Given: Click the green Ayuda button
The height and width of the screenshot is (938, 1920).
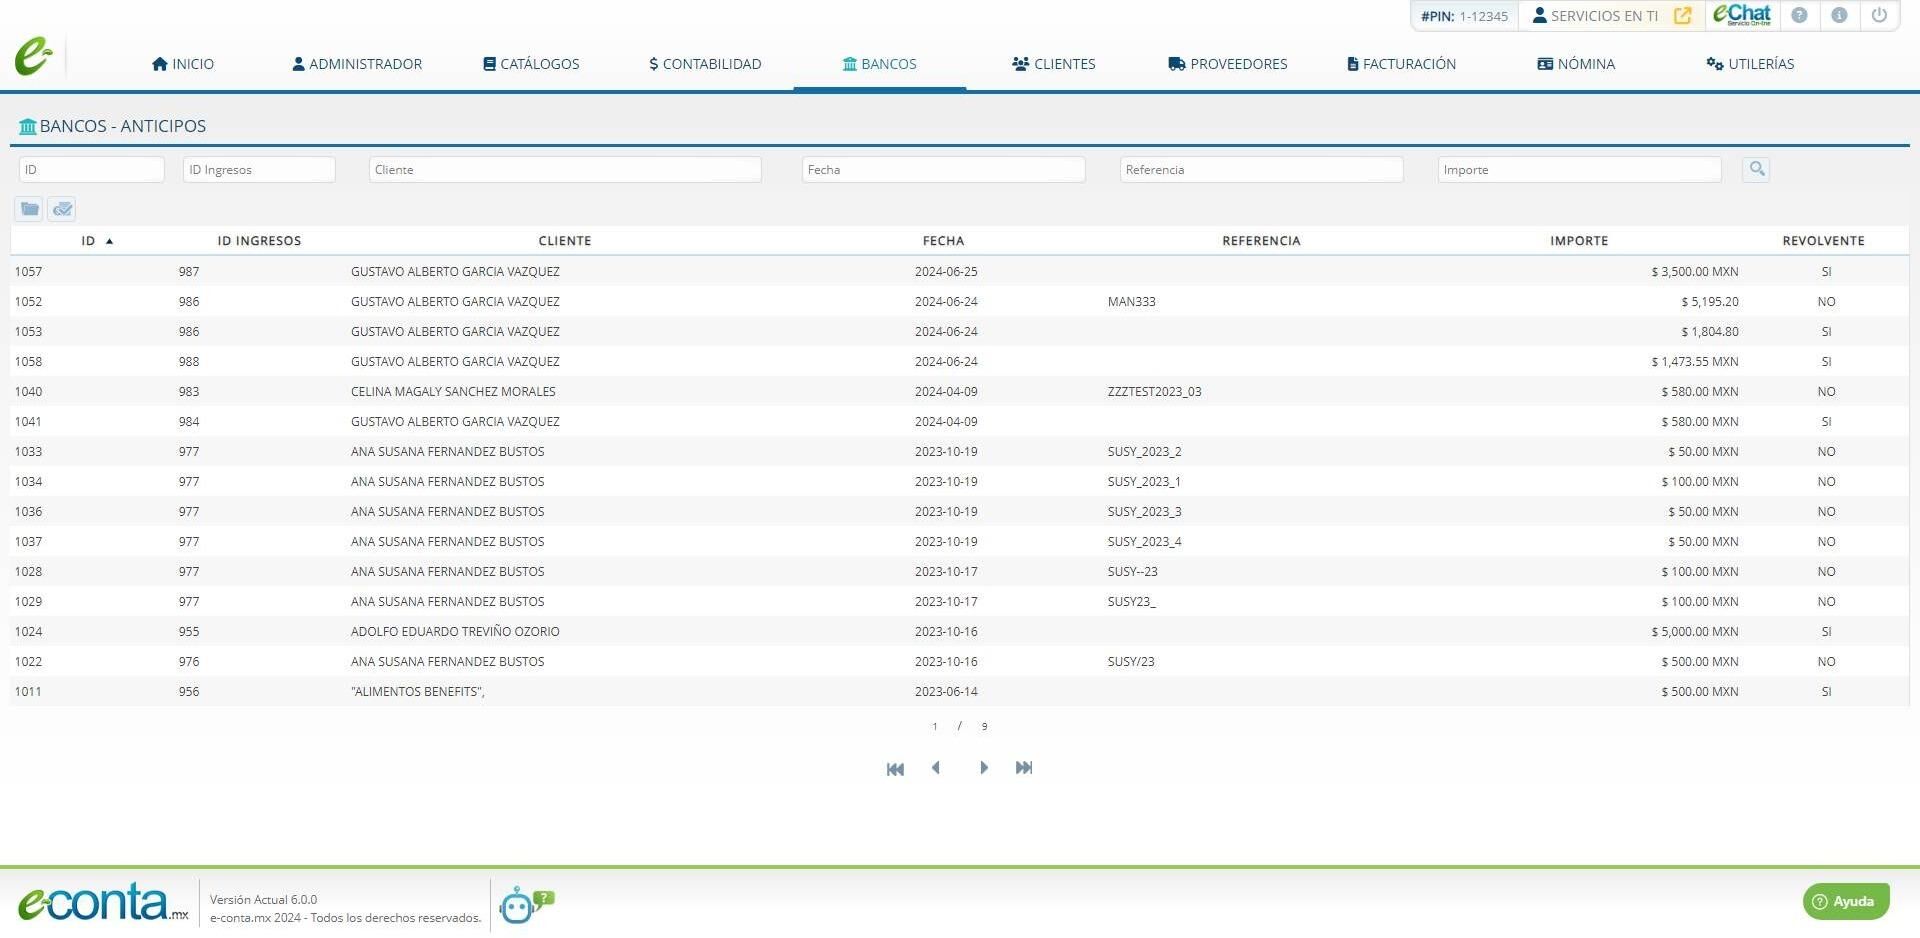Looking at the screenshot, I should (1846, 901).
